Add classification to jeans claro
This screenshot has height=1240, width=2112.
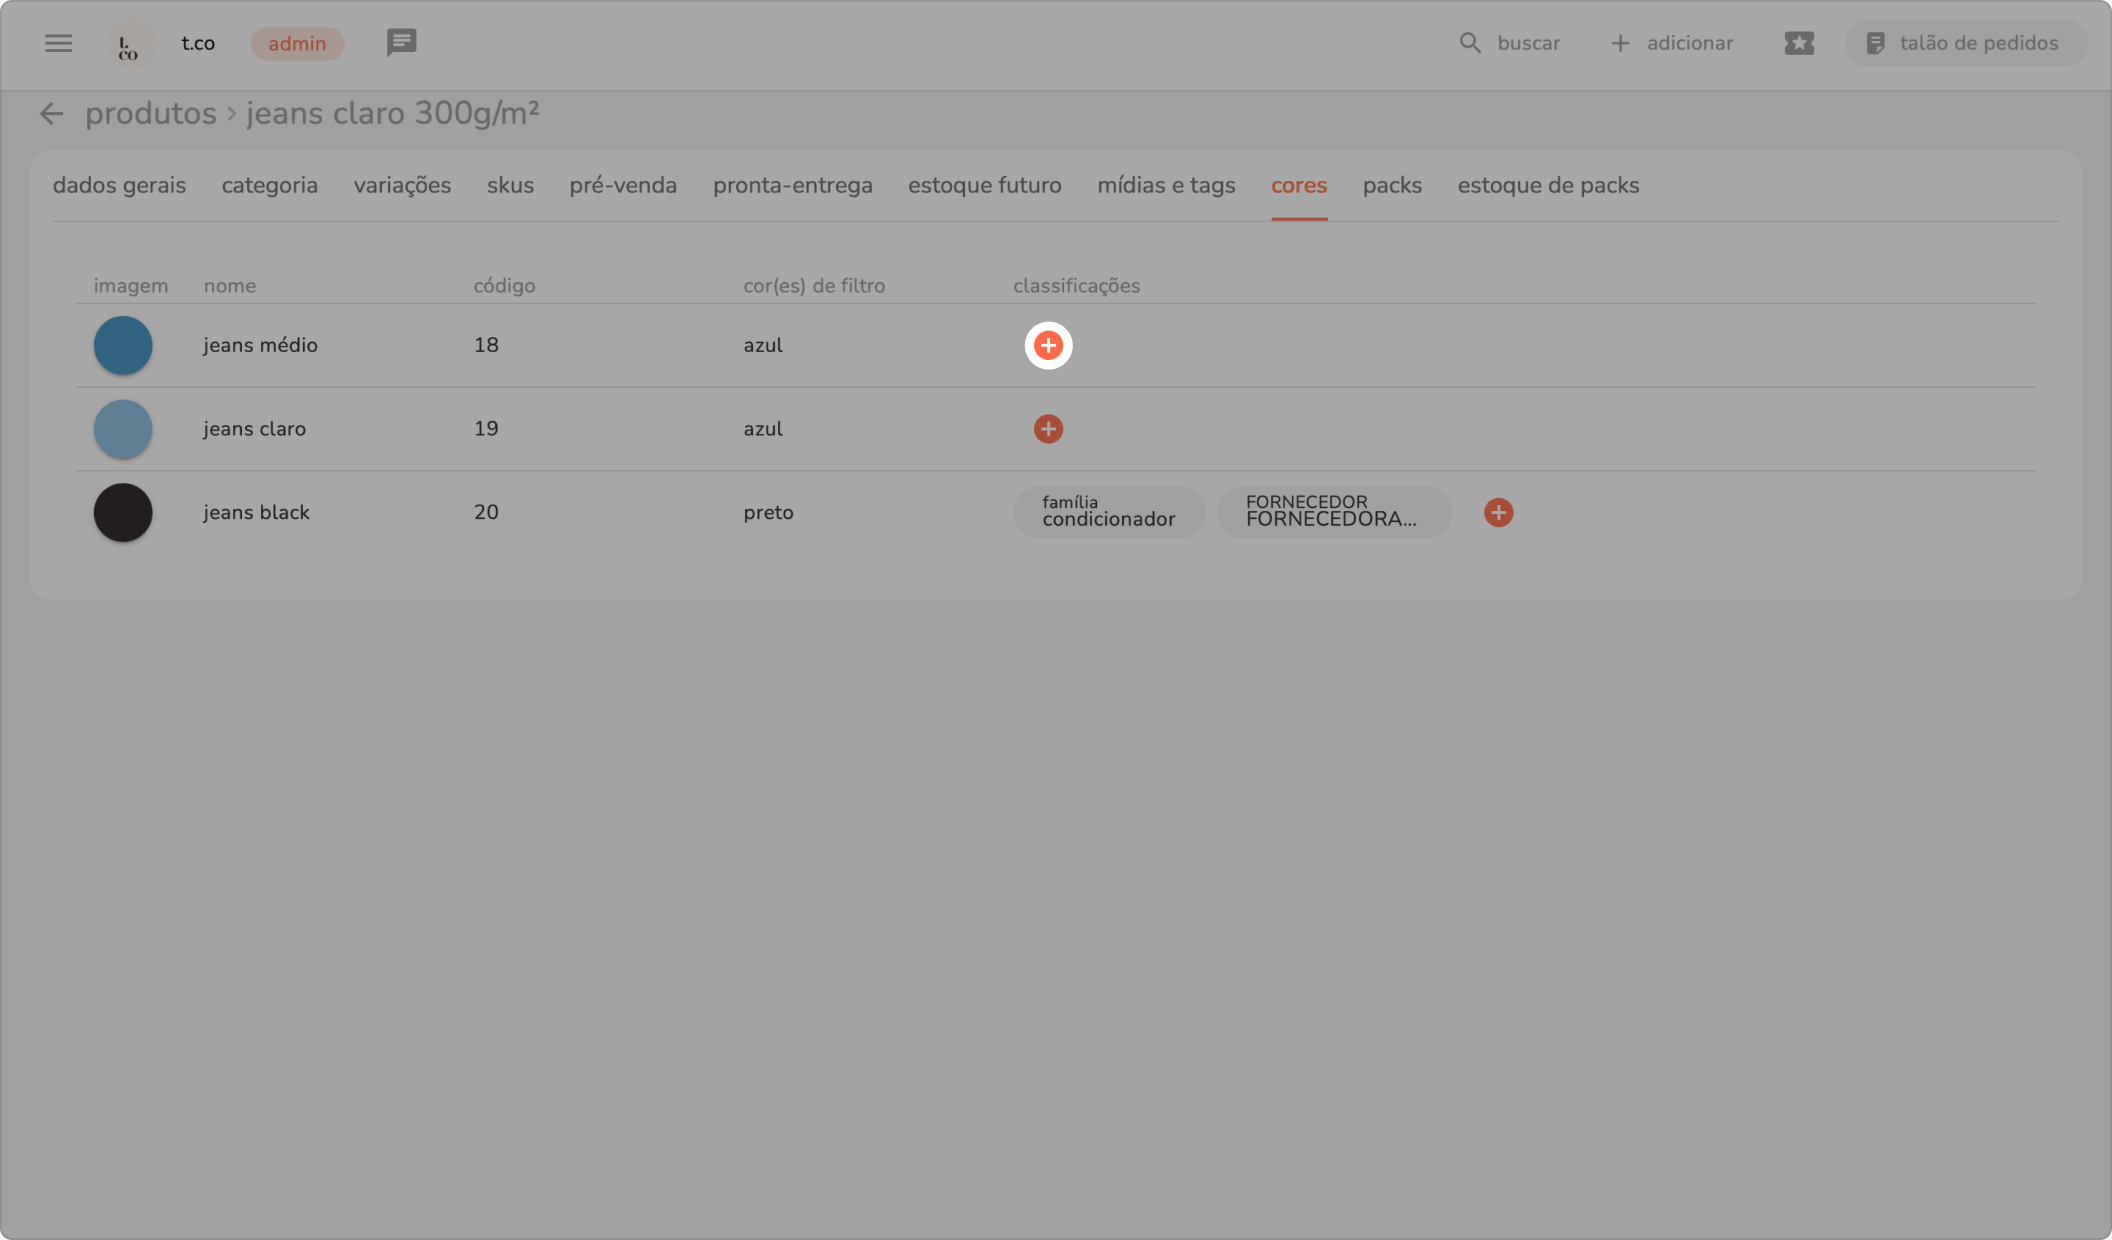tap(1048, 429)
